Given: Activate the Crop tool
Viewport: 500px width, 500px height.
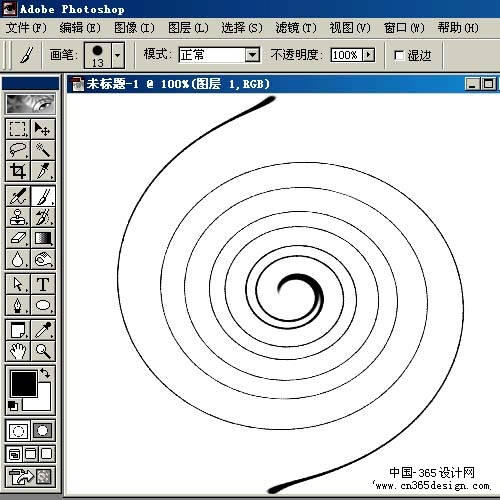Looking at the screenshot, I should coord(18,171).
